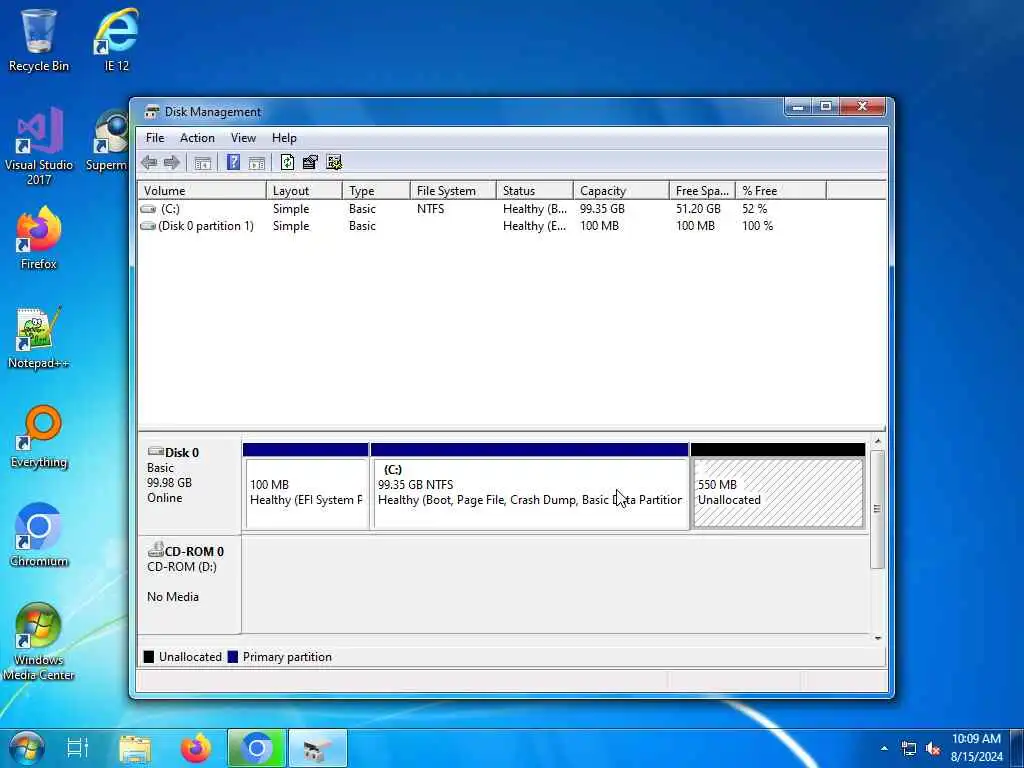This screenshot has width=1024, height=768.
Task: Click the Type column header
Action: click(x=376, y=191)
